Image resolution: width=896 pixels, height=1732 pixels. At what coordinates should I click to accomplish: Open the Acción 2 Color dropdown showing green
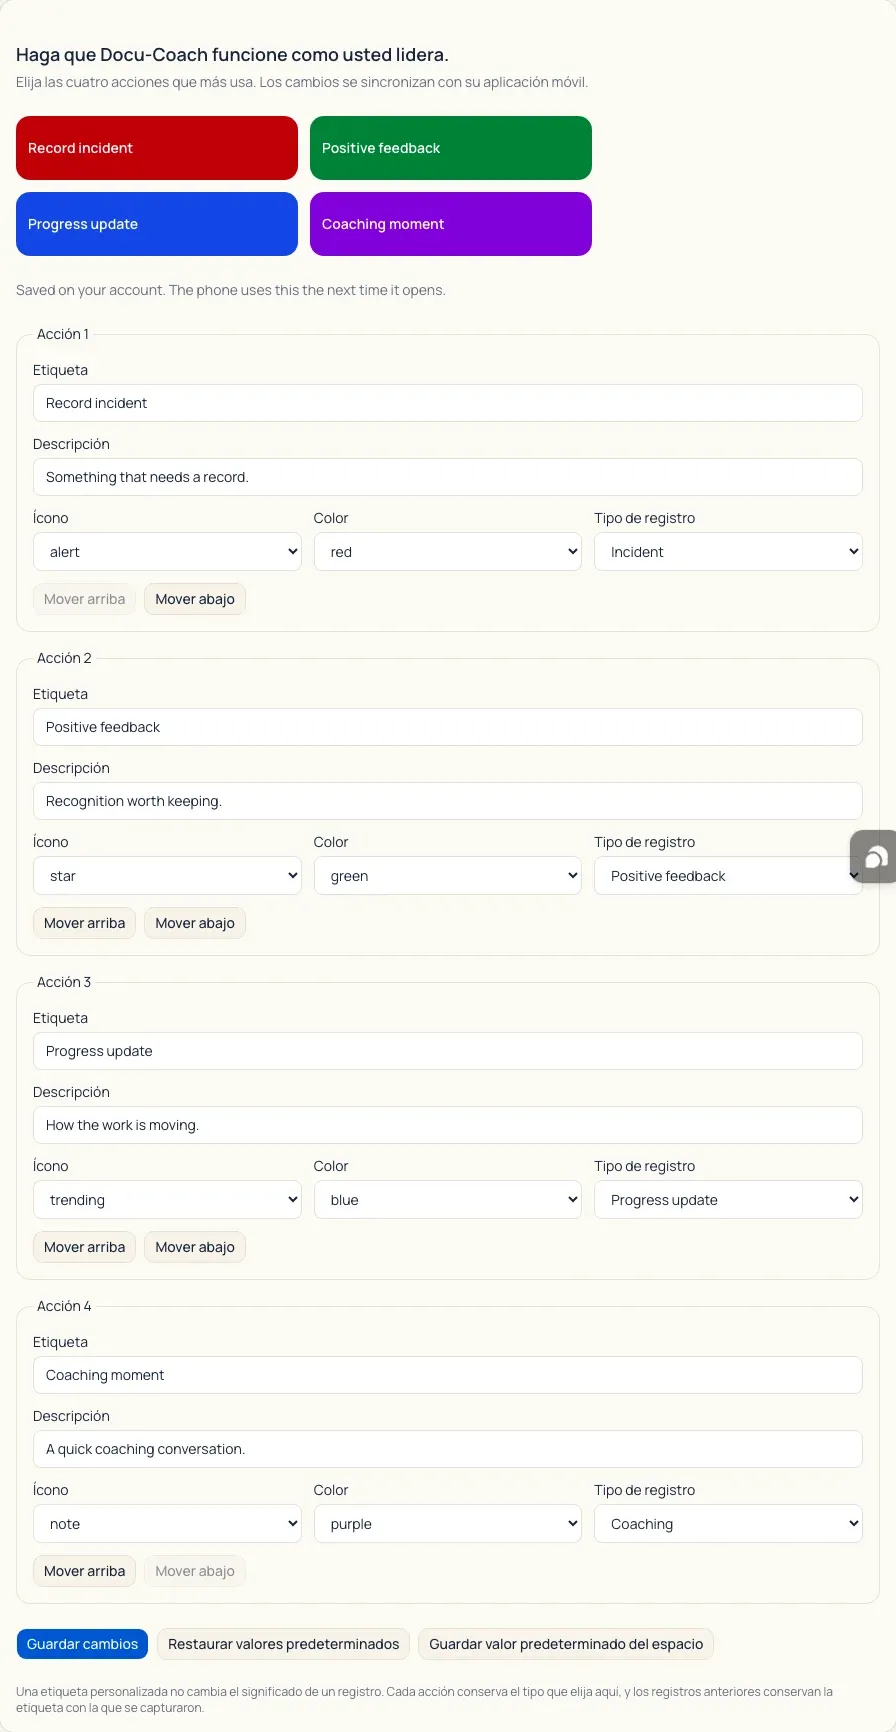pos(448,876)
